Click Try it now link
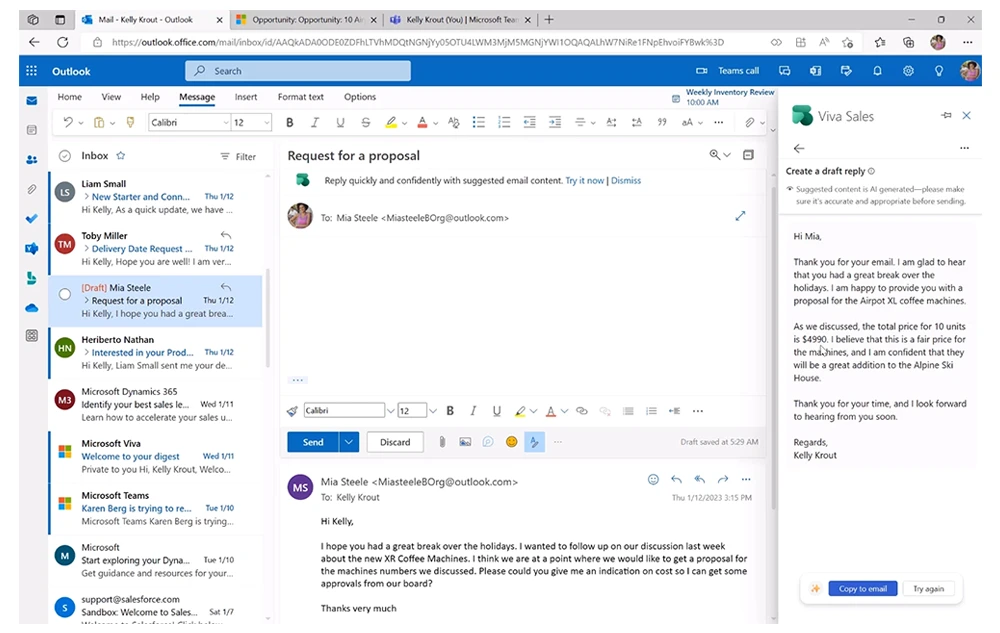 584,180
